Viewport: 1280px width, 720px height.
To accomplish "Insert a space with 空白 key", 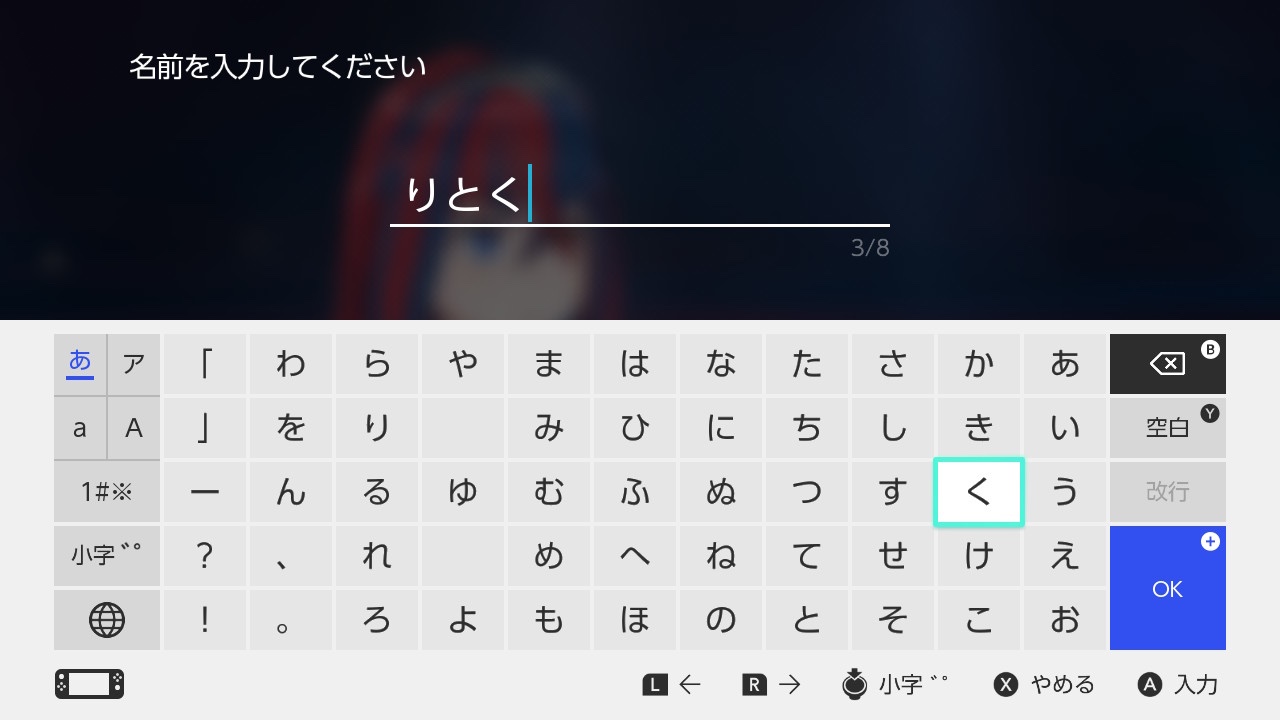I will (1167, 428).
